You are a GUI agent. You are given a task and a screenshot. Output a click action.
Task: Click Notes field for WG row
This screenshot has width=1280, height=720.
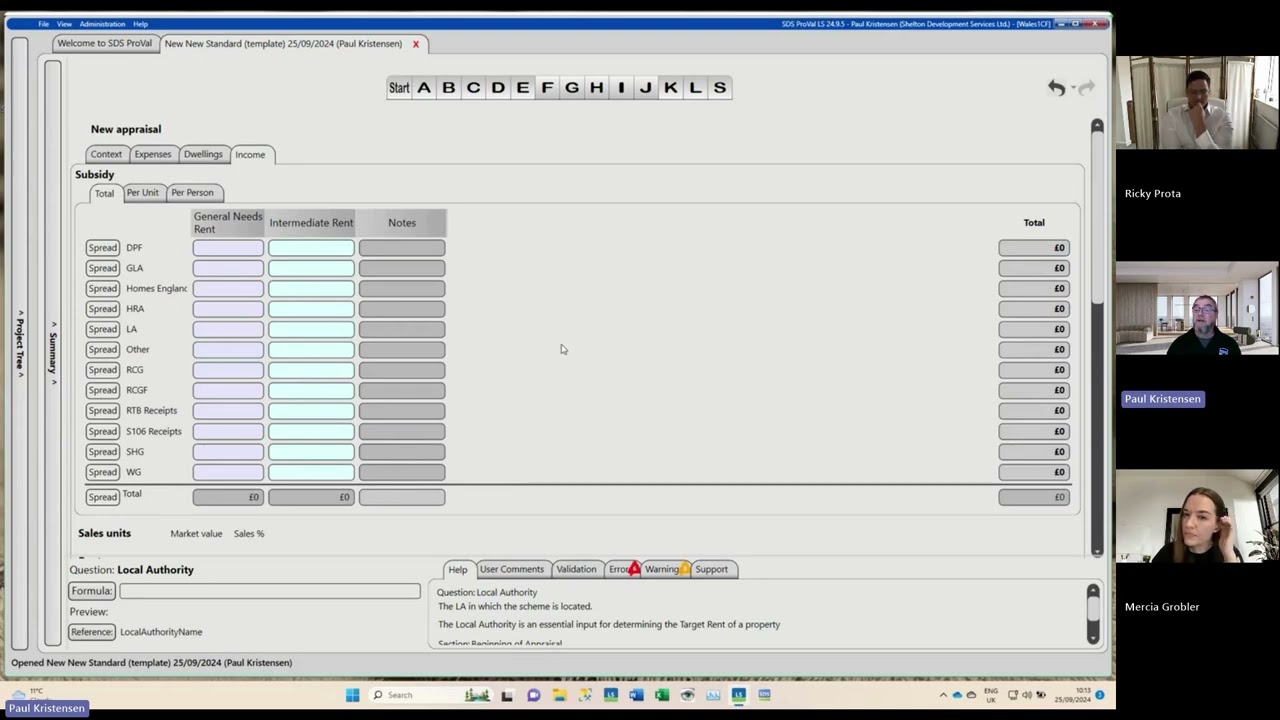click(402, 472)
